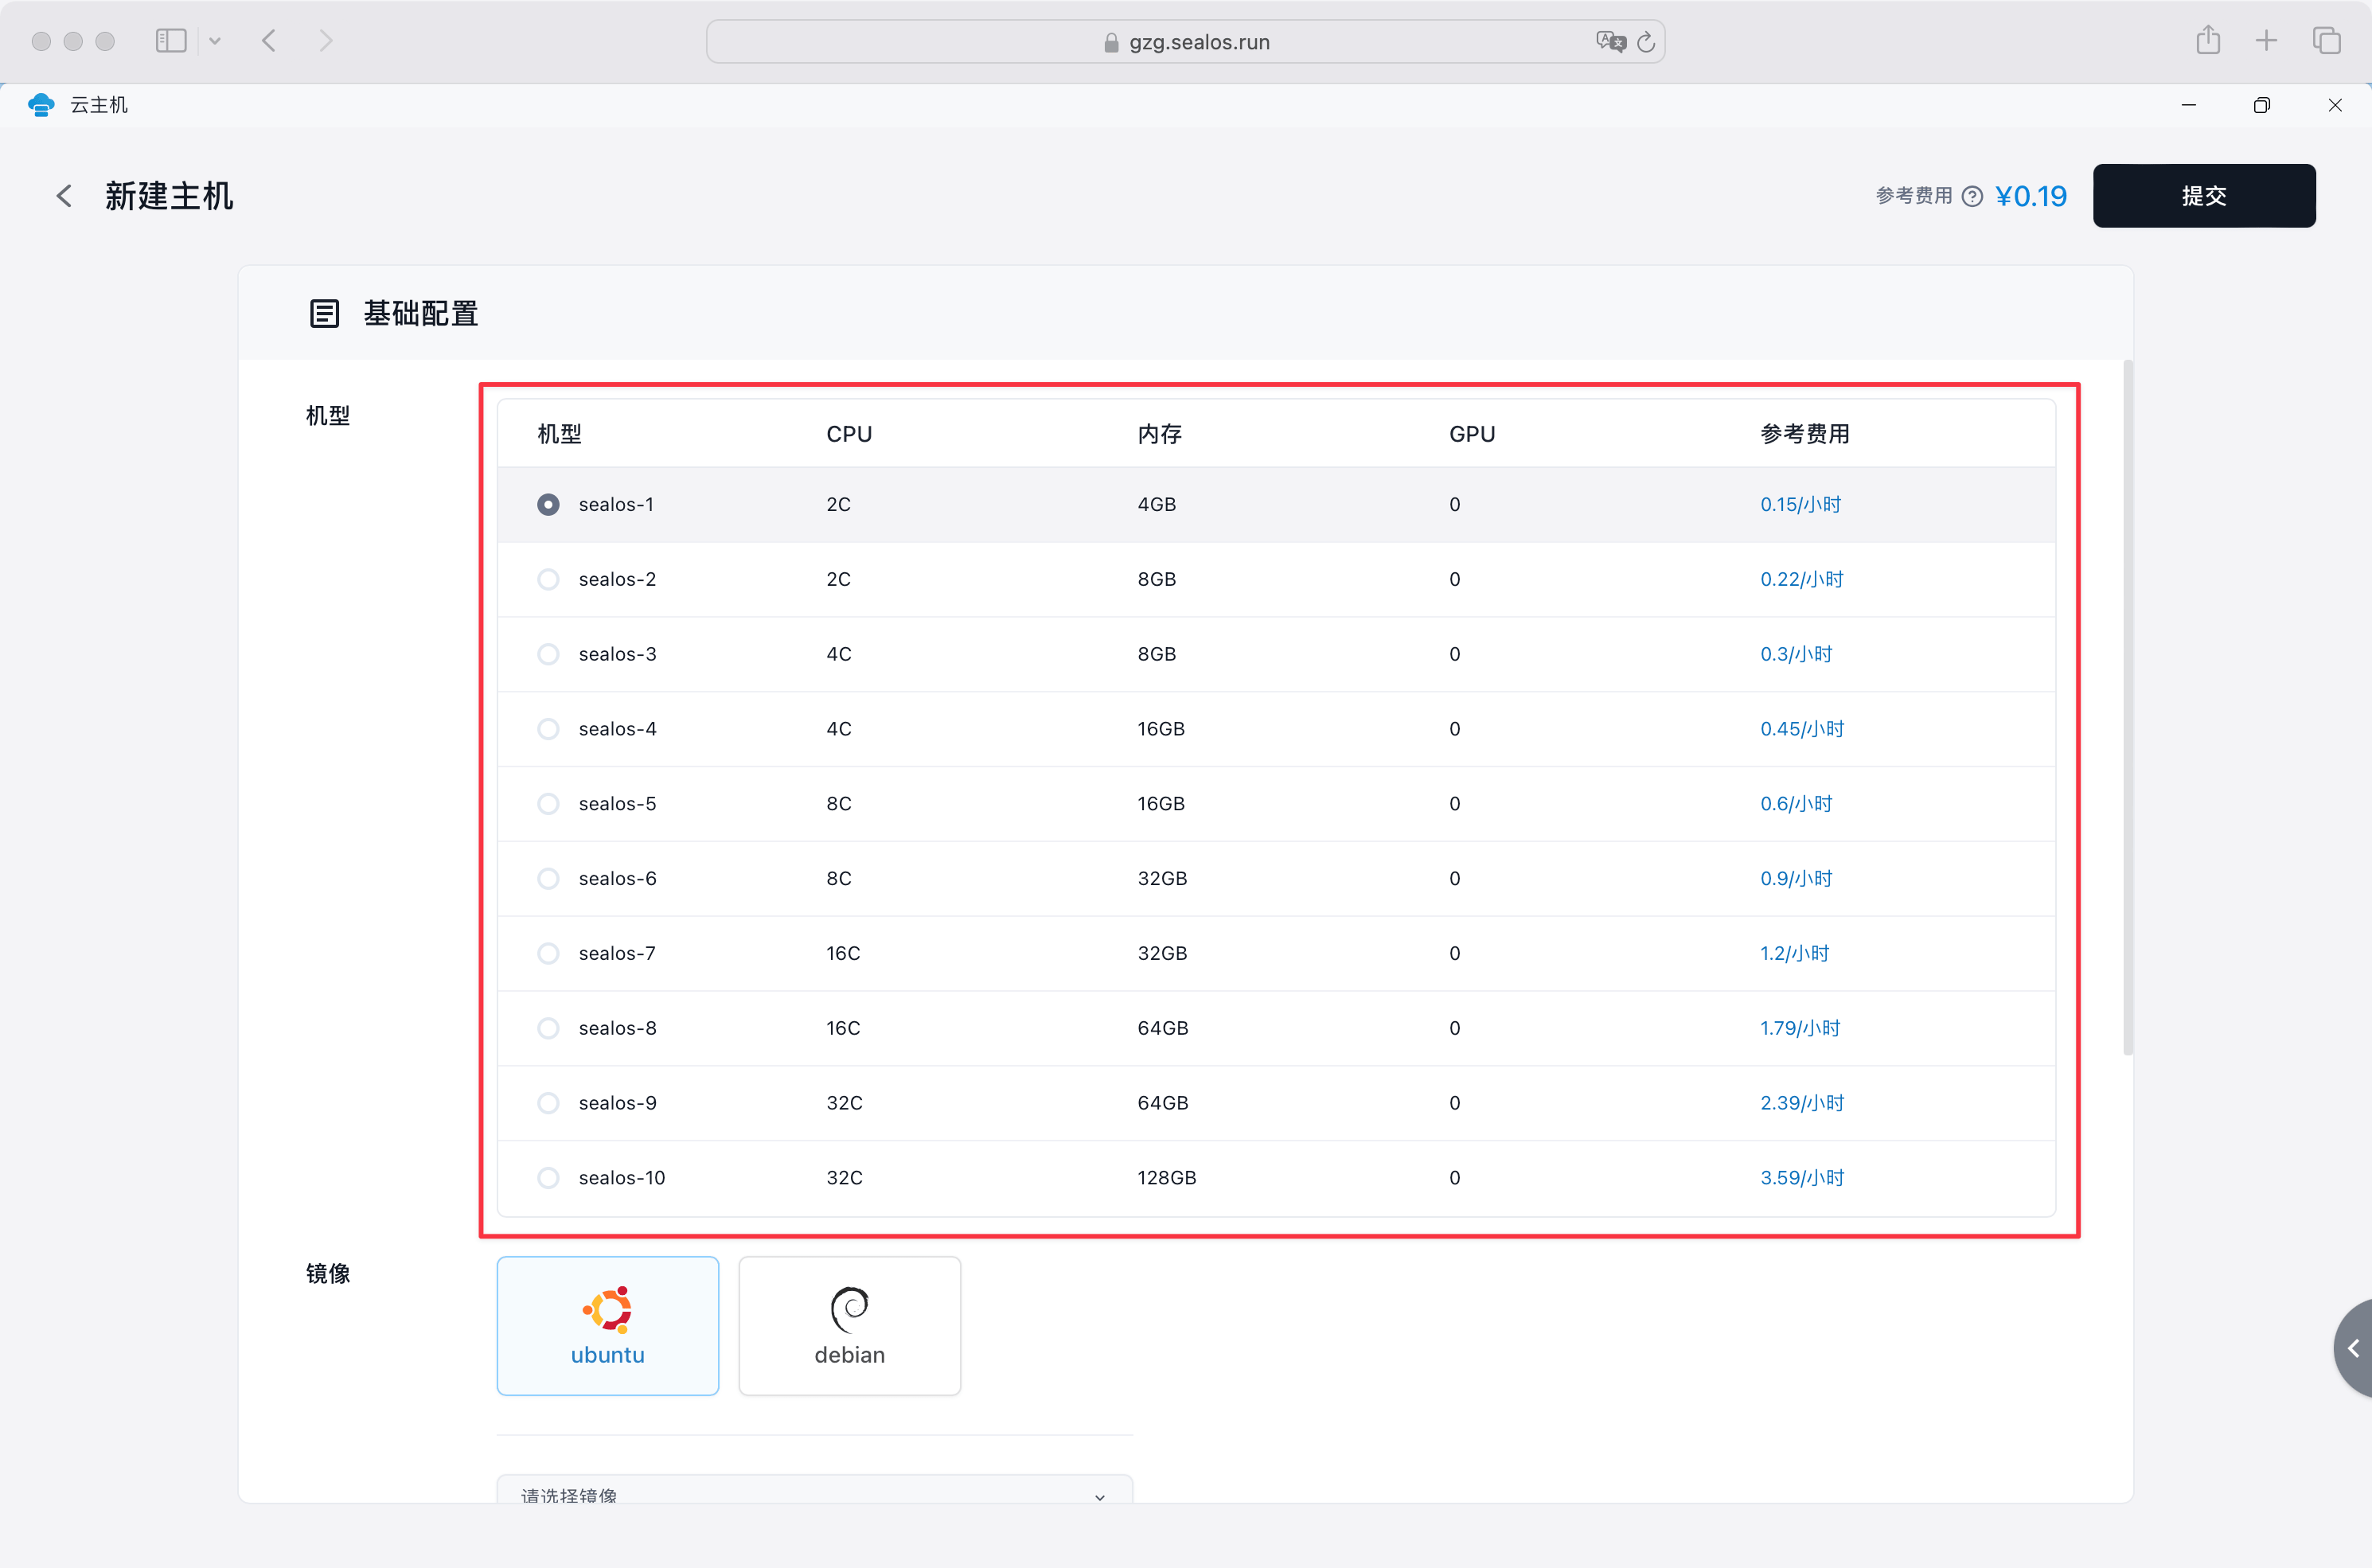The image size is (2372, 1568).
Task: Click the 2.39/小时 price for sealos-9
Action: pos(1802,1103)
